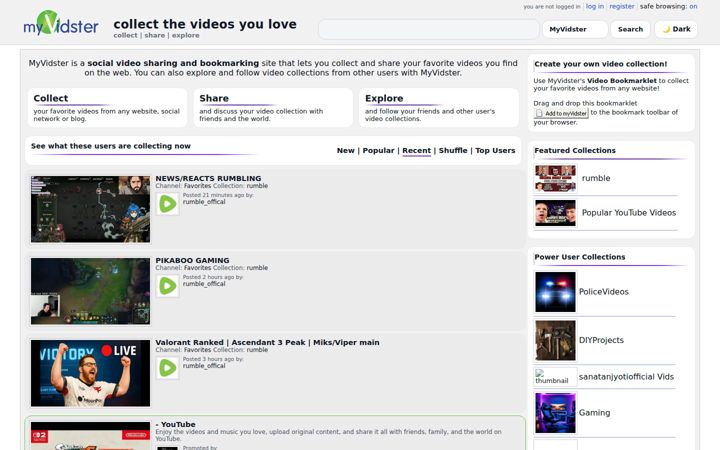Open NEWS/REACTS RUMBLING title link

tap(208, 178)
